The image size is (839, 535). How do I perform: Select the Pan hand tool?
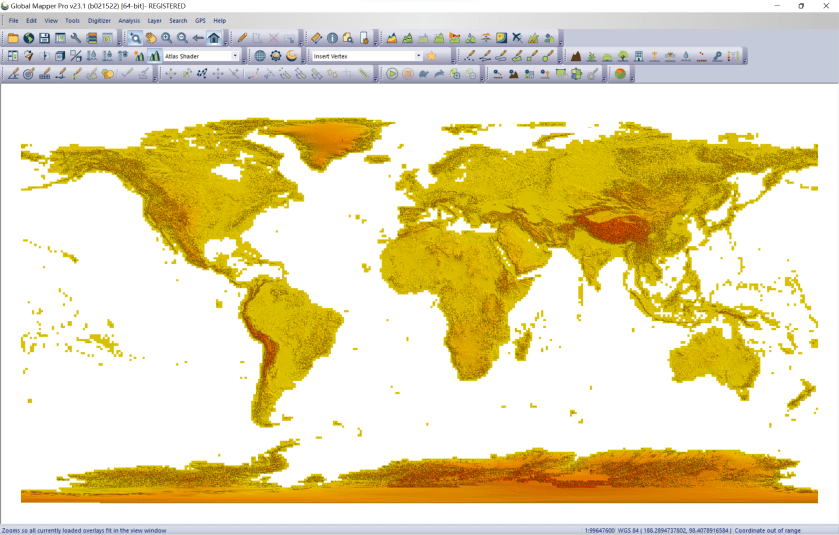pyautogui.click(x=150, y=38)
